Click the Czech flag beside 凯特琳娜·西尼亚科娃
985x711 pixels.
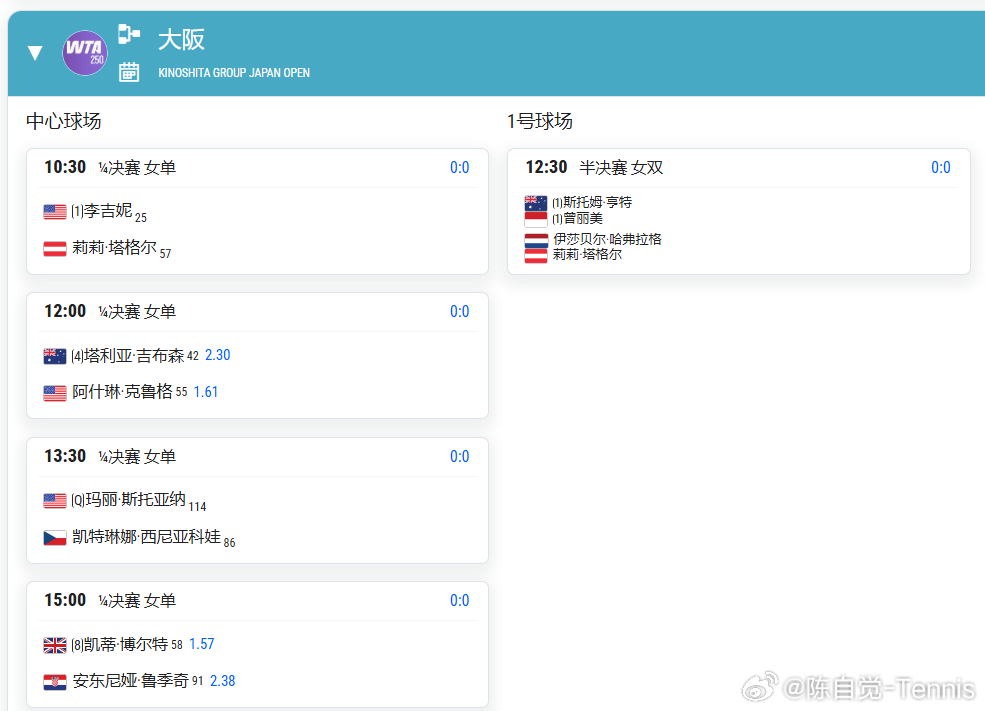[x=55, y=538]
